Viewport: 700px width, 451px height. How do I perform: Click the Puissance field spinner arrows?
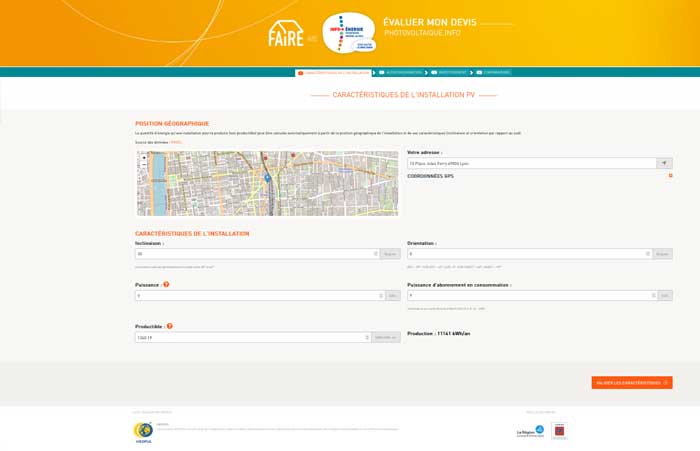point(382,296)
